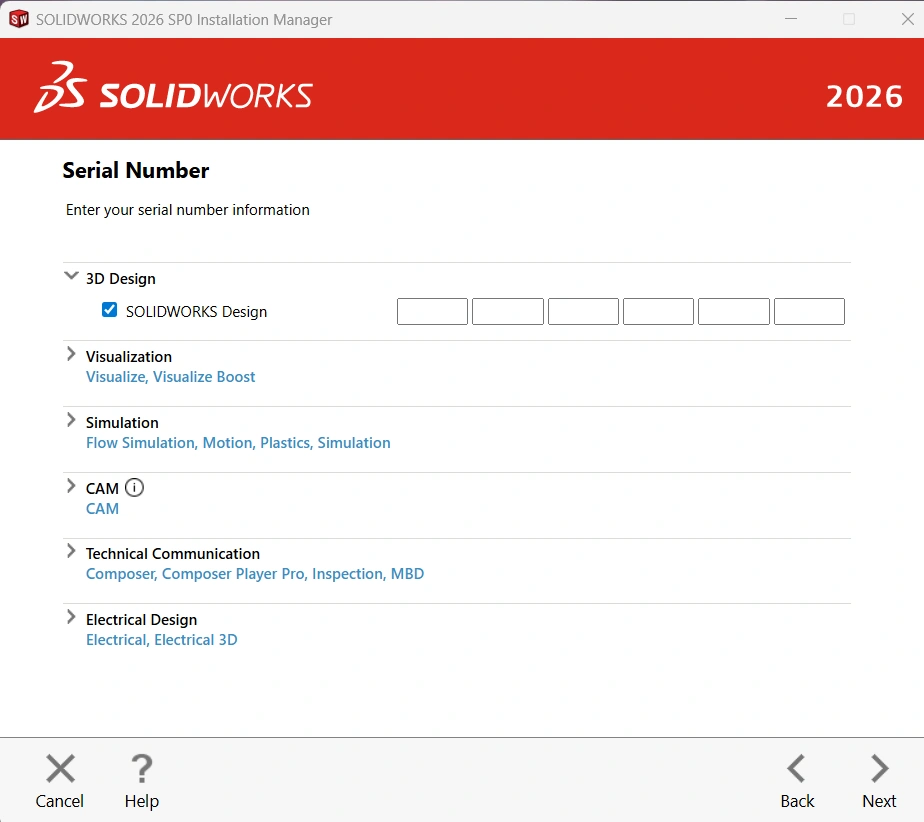Minimize the Installation Manager window
Screen dimensions: 924x822
pos(791,19)
